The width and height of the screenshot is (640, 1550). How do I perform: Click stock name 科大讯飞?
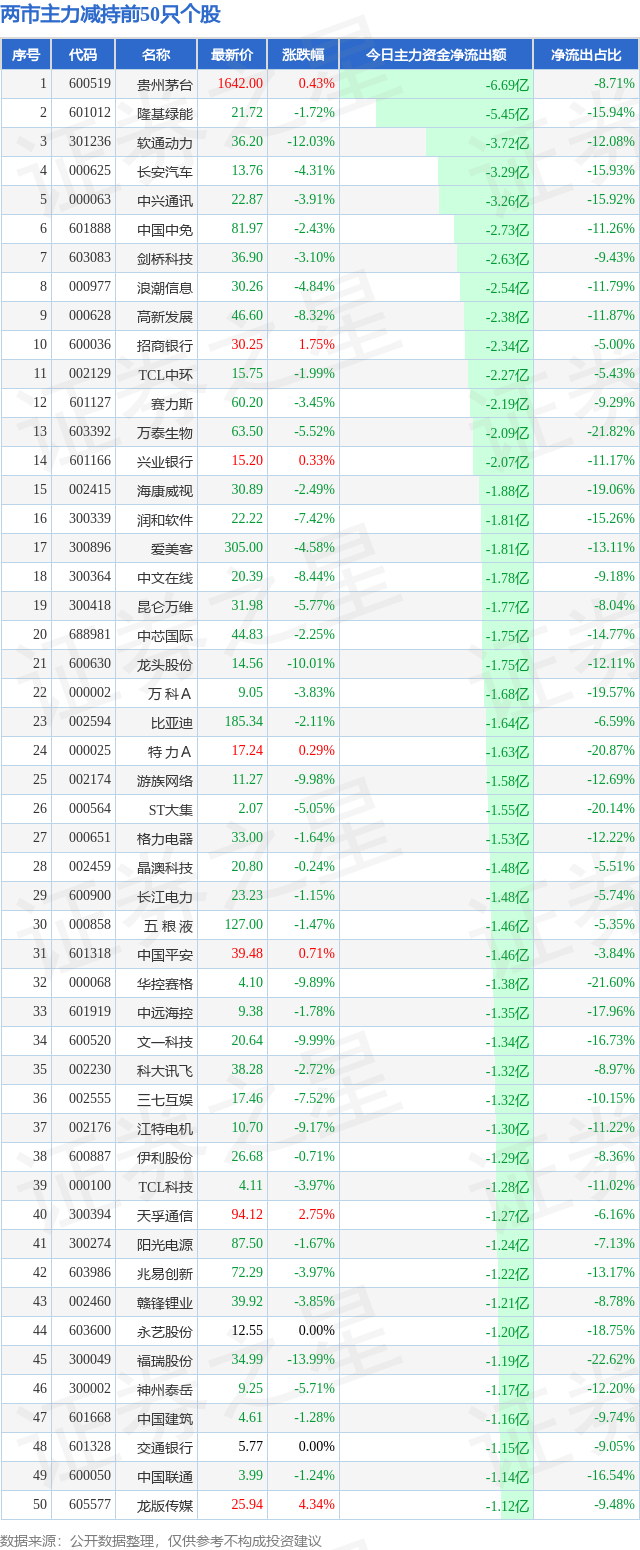click(x=165, y=1070)
